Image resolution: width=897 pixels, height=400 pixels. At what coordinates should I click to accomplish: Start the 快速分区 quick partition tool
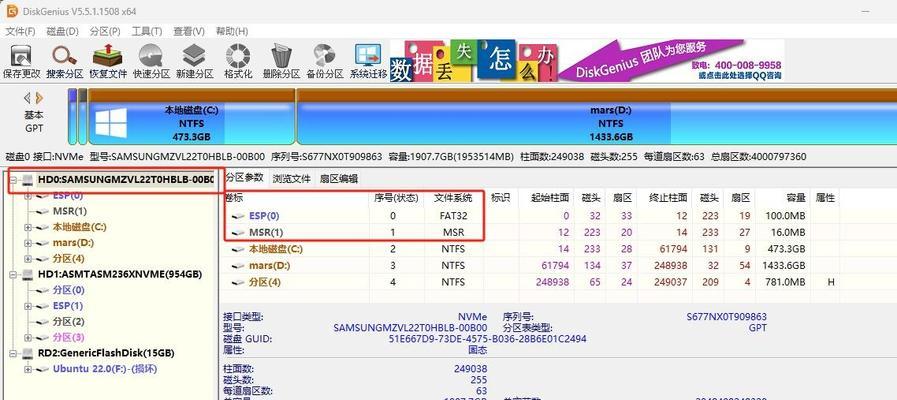coord(151,56)
